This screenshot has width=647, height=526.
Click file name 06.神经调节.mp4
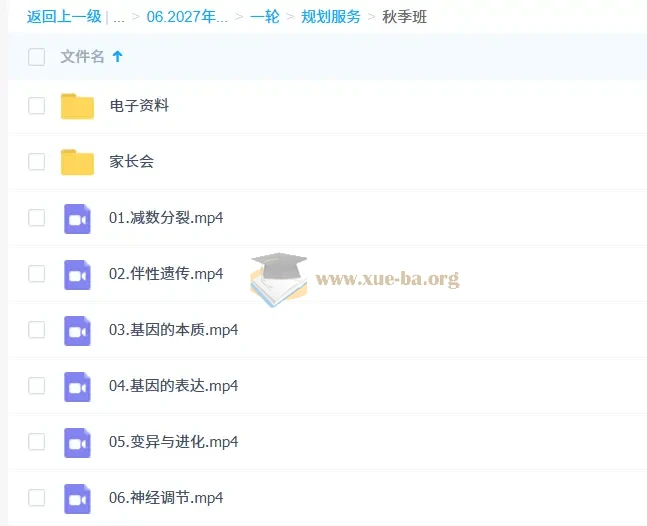166,498
